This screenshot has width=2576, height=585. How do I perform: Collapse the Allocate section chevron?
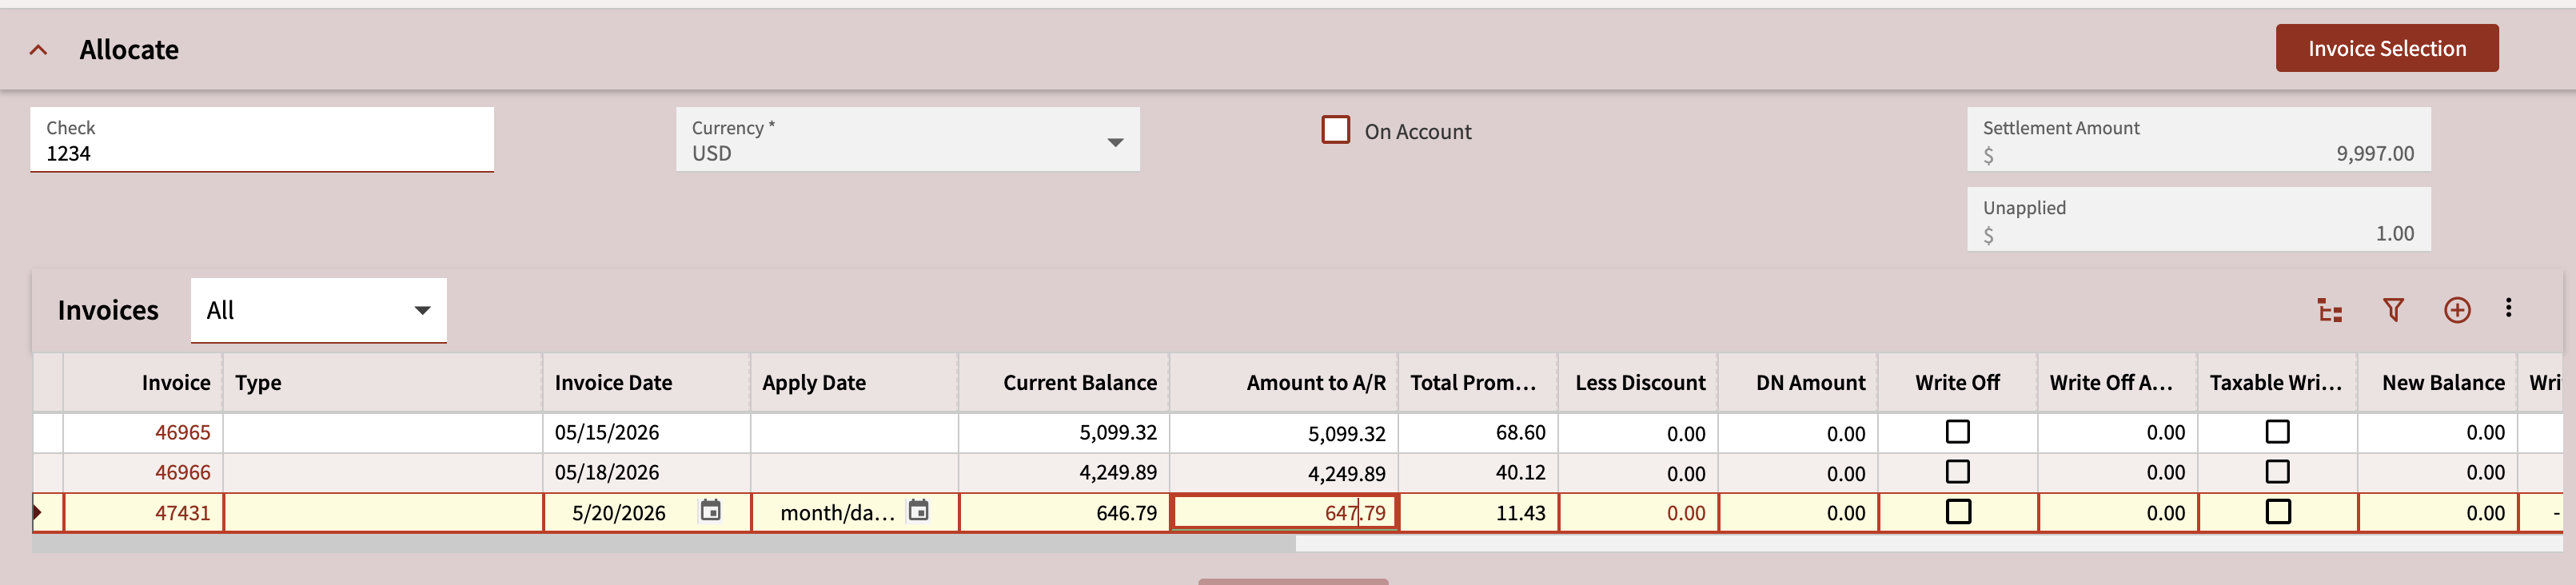[x=38, y=50]
